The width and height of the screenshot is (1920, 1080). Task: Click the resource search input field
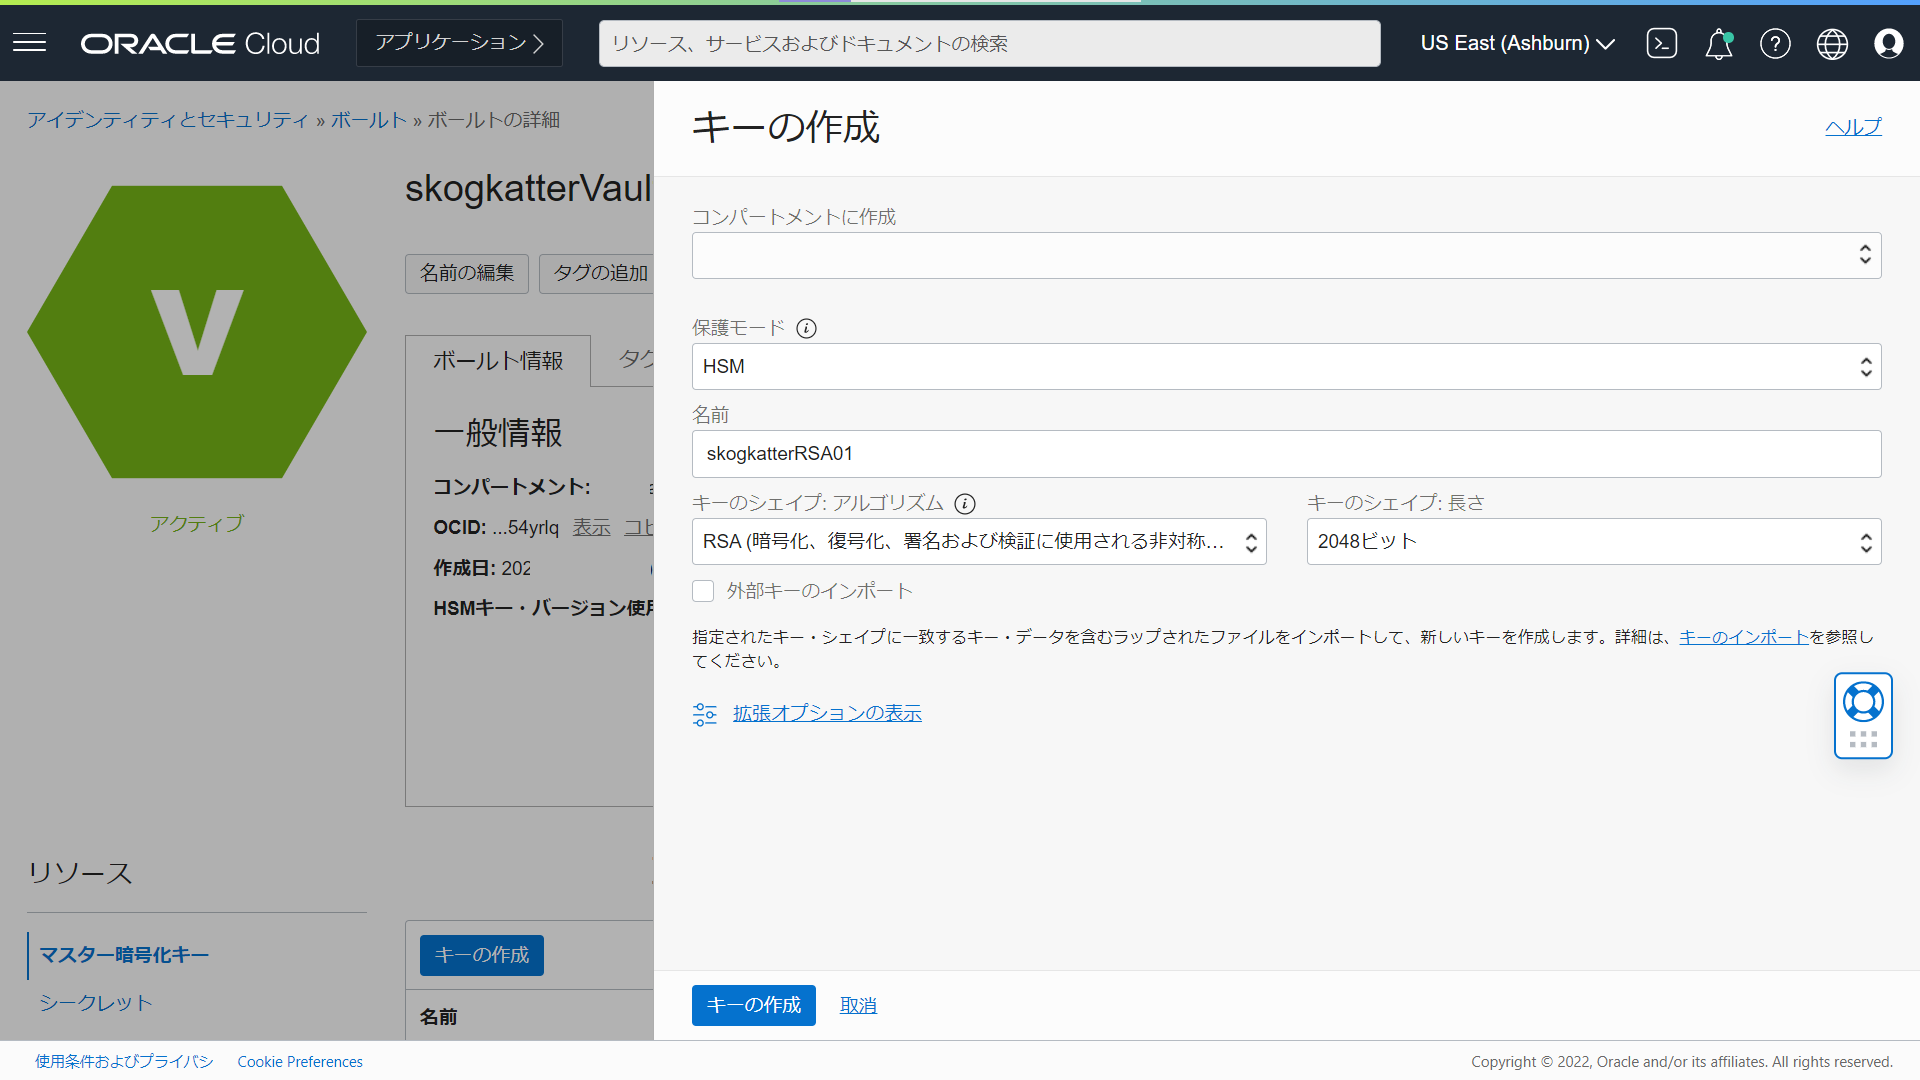(988, 43)
